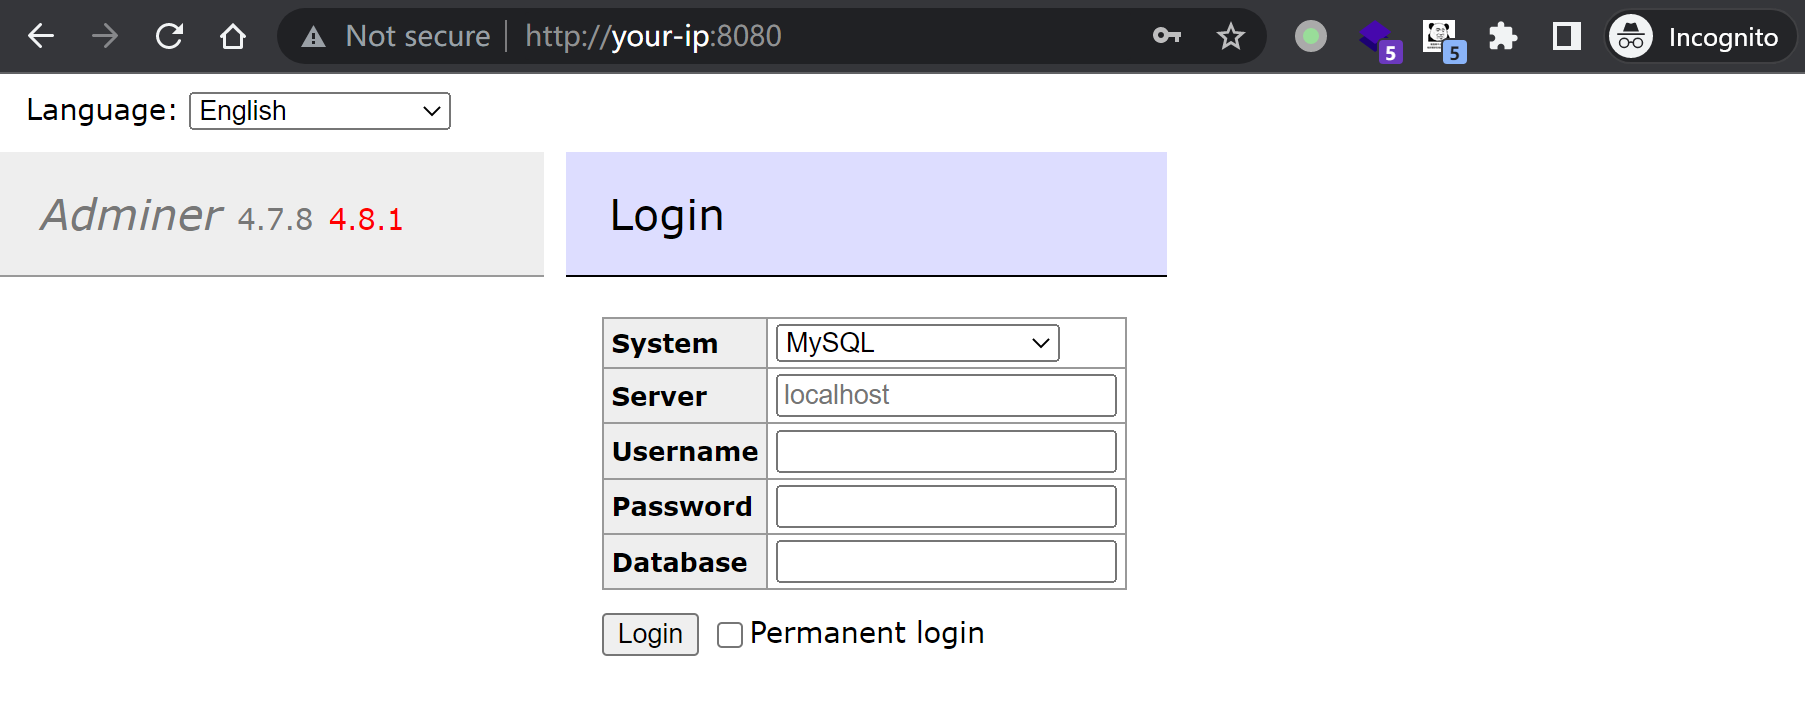Click the Not secure warning icon
Image resolution: width=1805 pixels, height=717 pixels.
tap(314, 37)
